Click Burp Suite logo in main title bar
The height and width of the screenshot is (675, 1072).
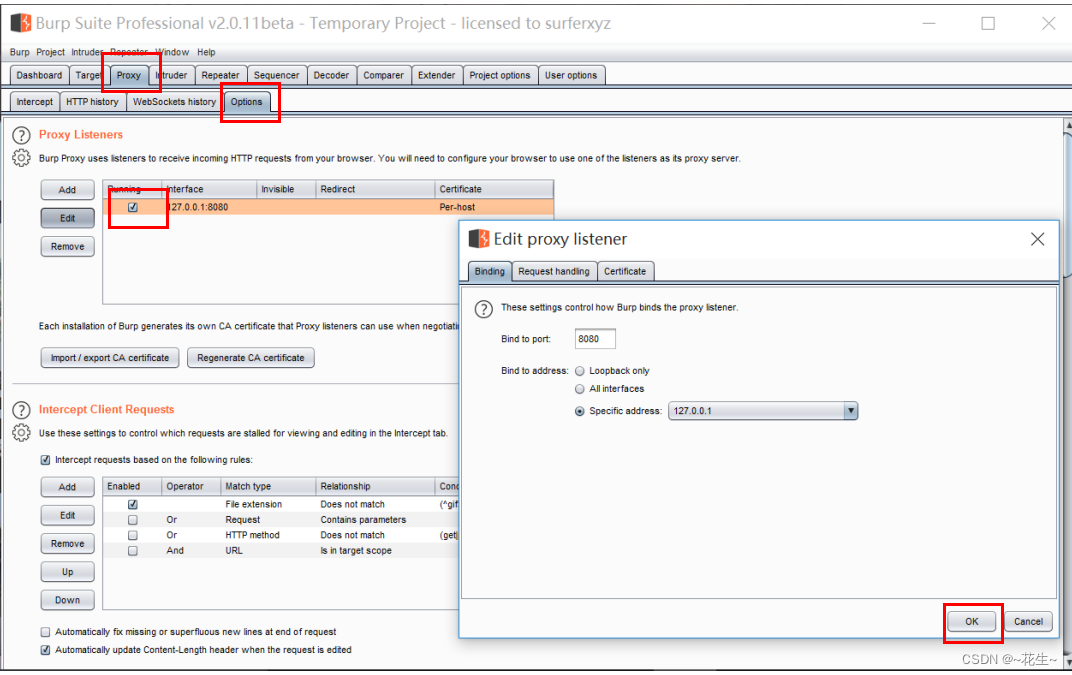pyautogui.click(x=21, y=23)
